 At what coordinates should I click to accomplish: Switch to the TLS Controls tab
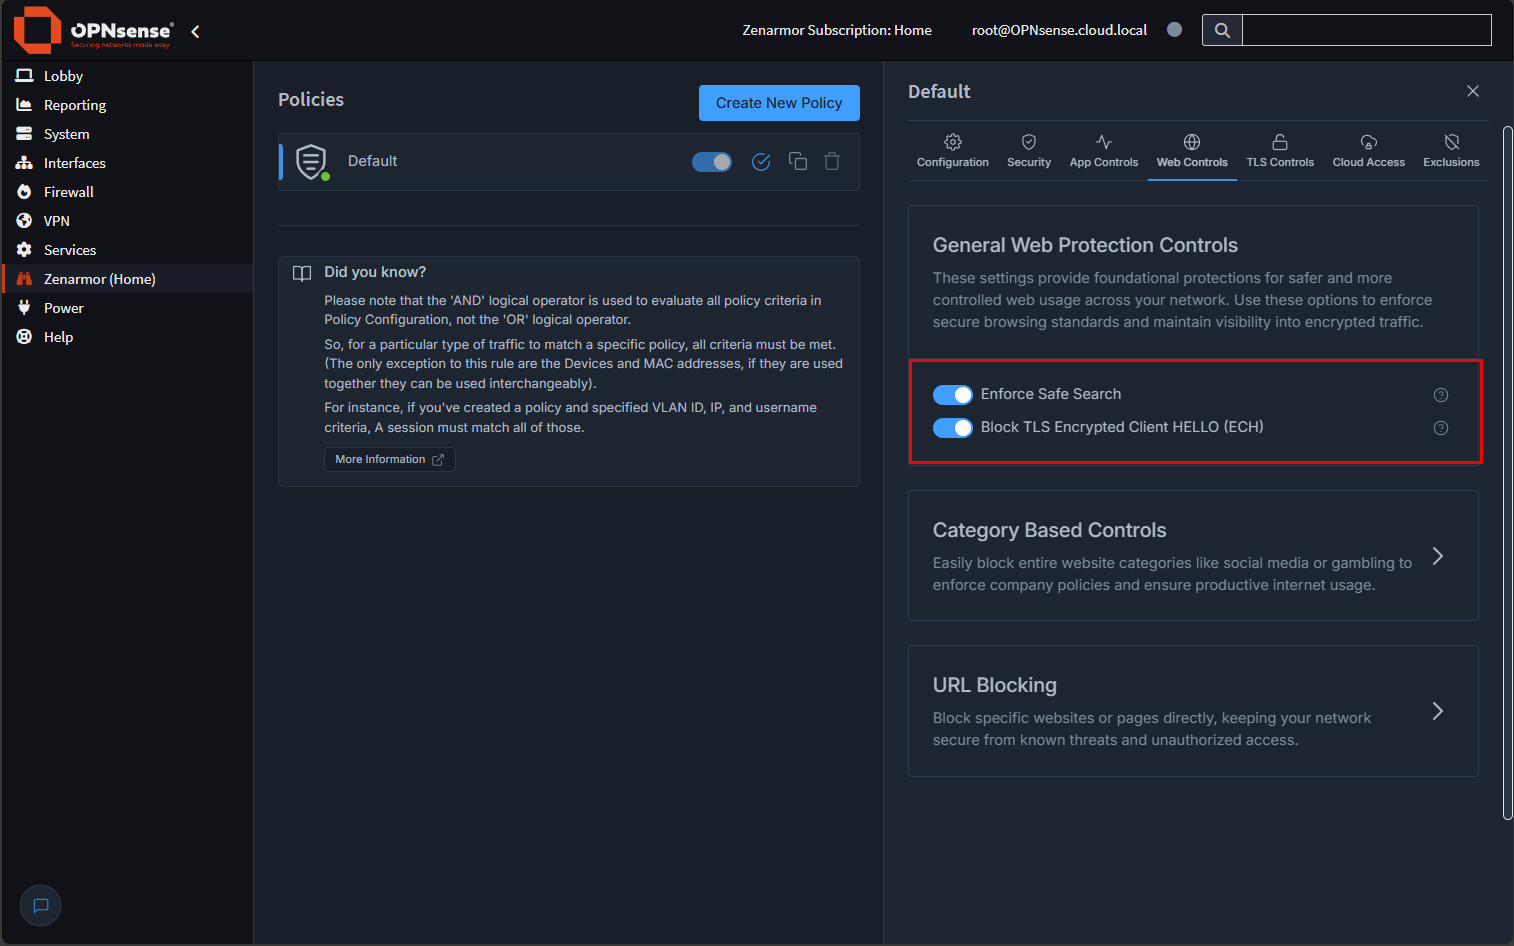1279,150
